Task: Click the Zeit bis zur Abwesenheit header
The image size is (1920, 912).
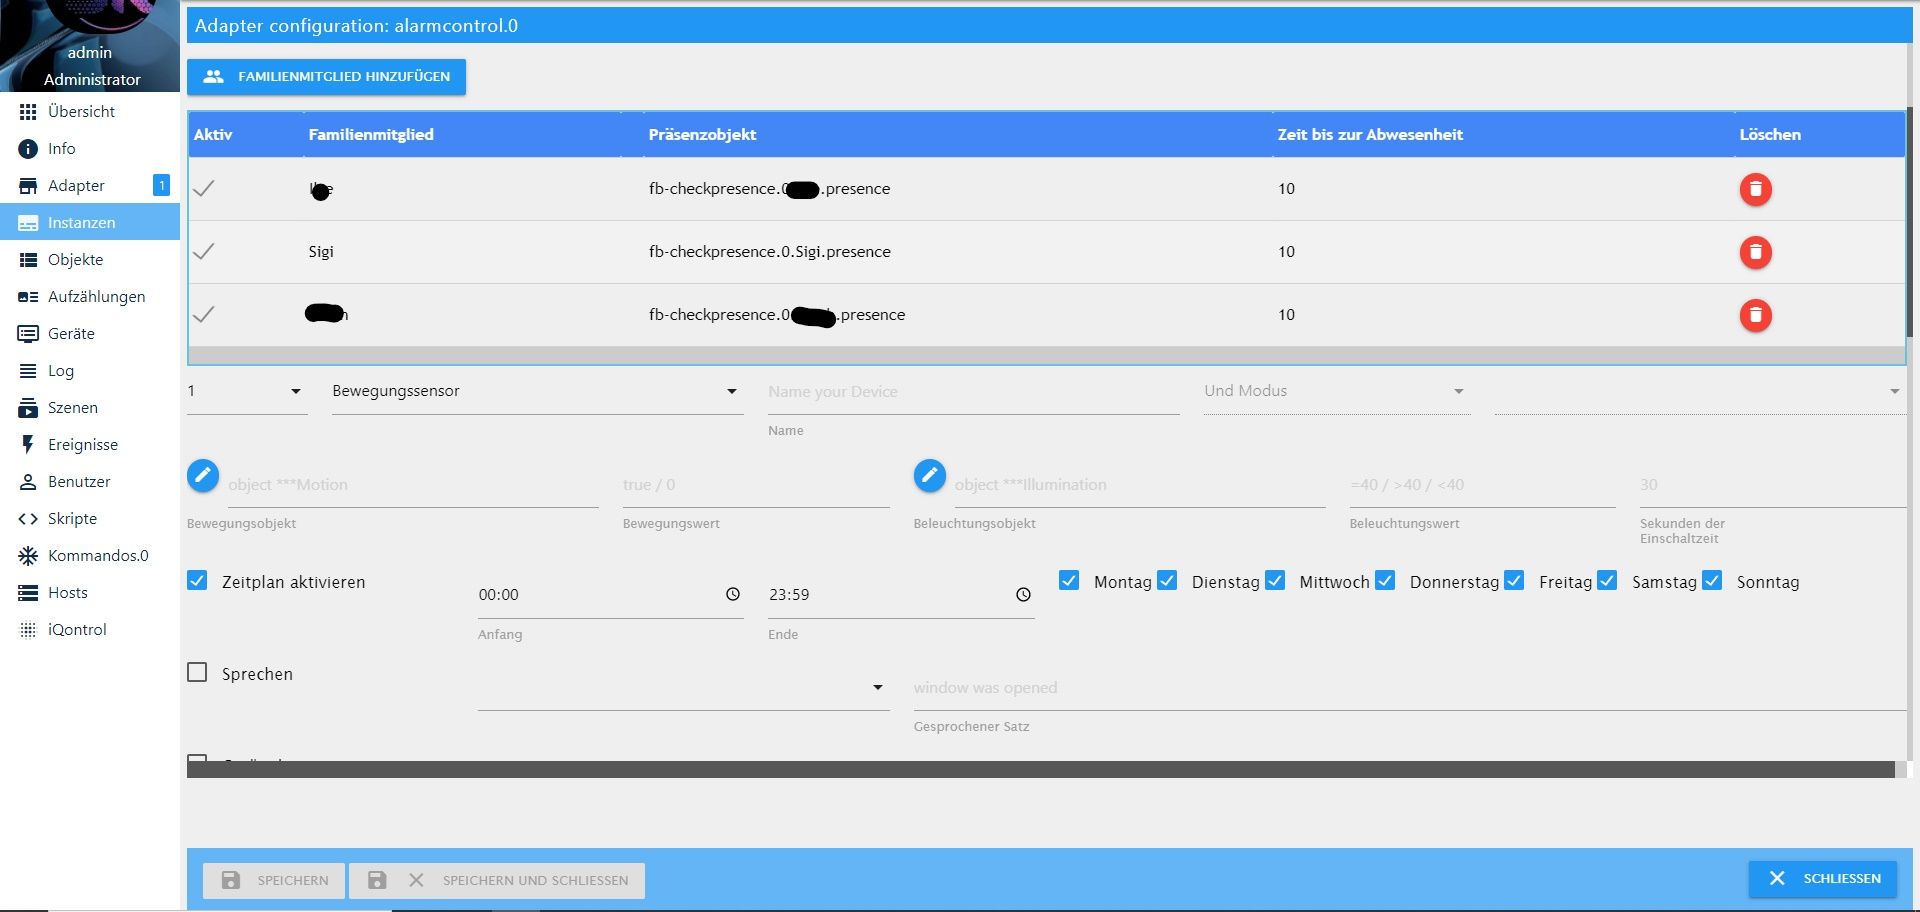Action: pos(1369,134)
